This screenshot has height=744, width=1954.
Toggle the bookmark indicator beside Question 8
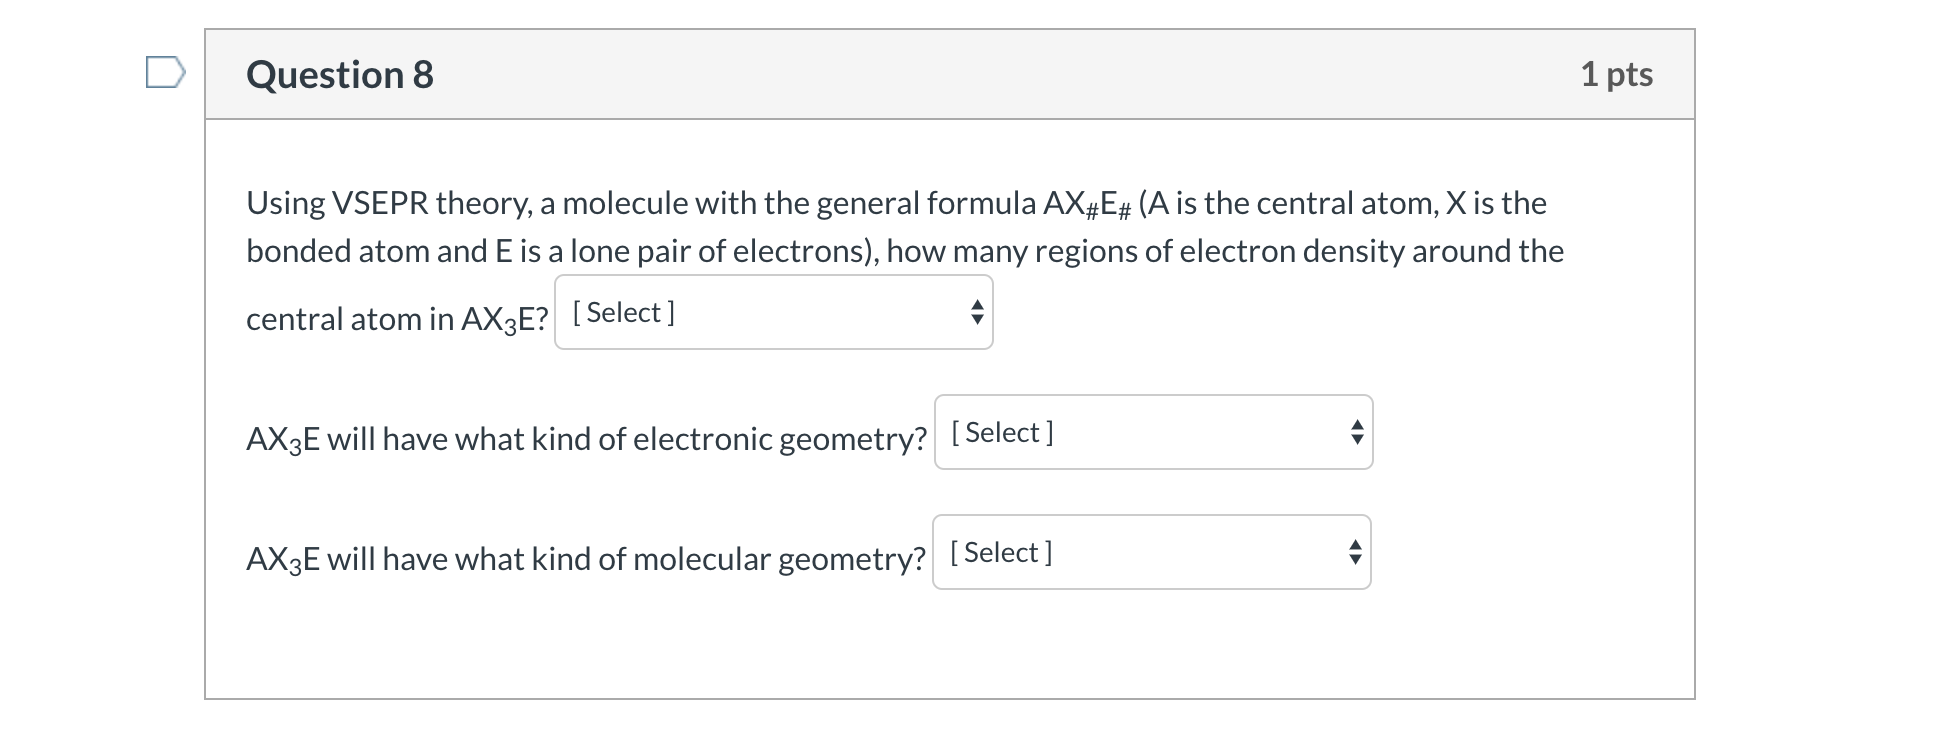pyautogui.click(x=166, y=72)
